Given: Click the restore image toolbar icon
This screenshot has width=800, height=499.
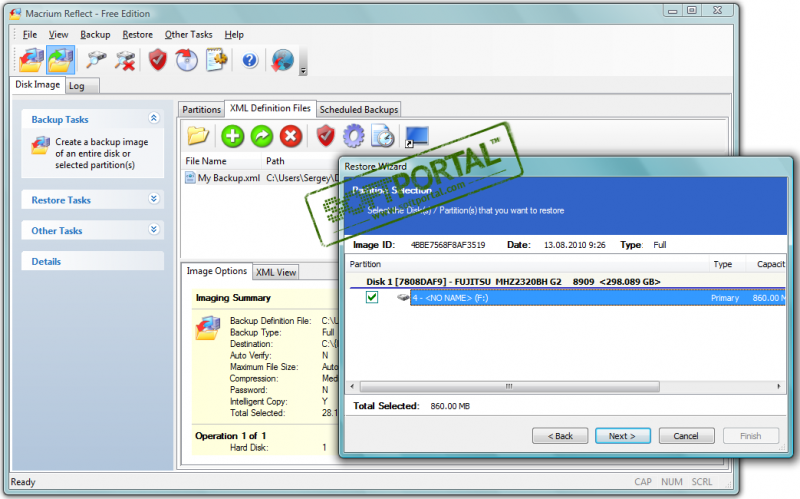Looking at the screenshot, I should click(61, 60).
